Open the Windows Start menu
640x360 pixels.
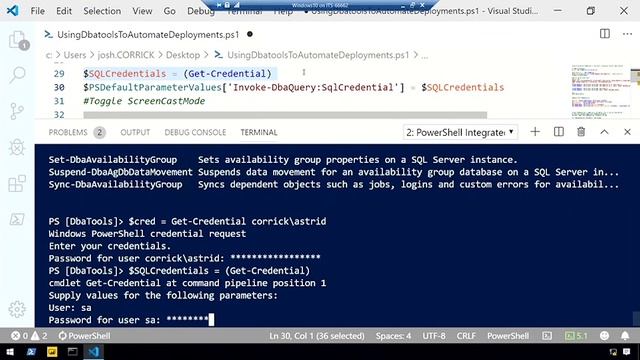coord(10,351)
